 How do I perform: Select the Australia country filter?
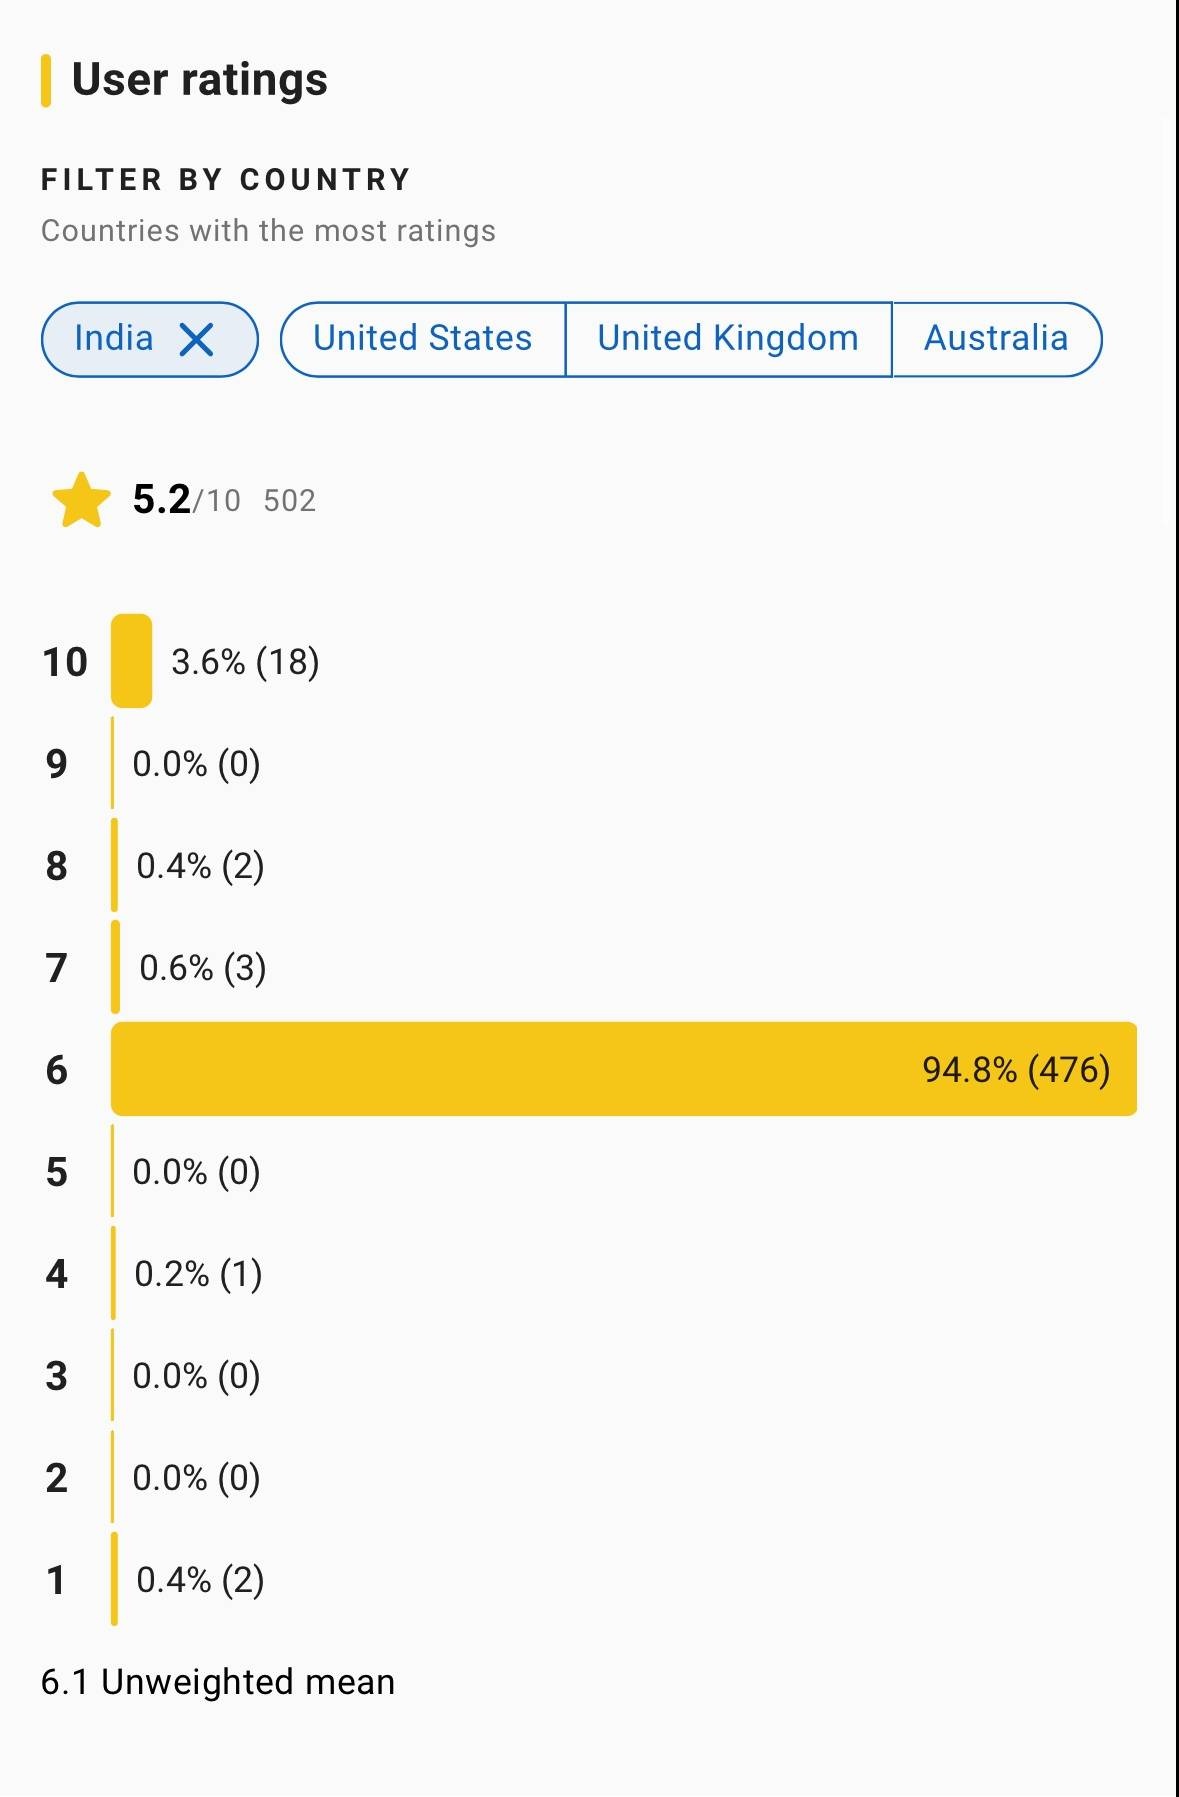(996, 339)
